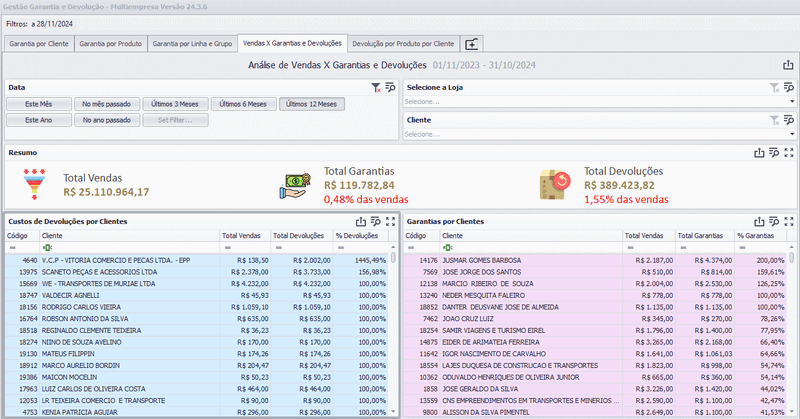Maximize Garantias por Clientes panel
Viewport: 800px width, 419px height.
pyautogui.click(x=789, y=221)
